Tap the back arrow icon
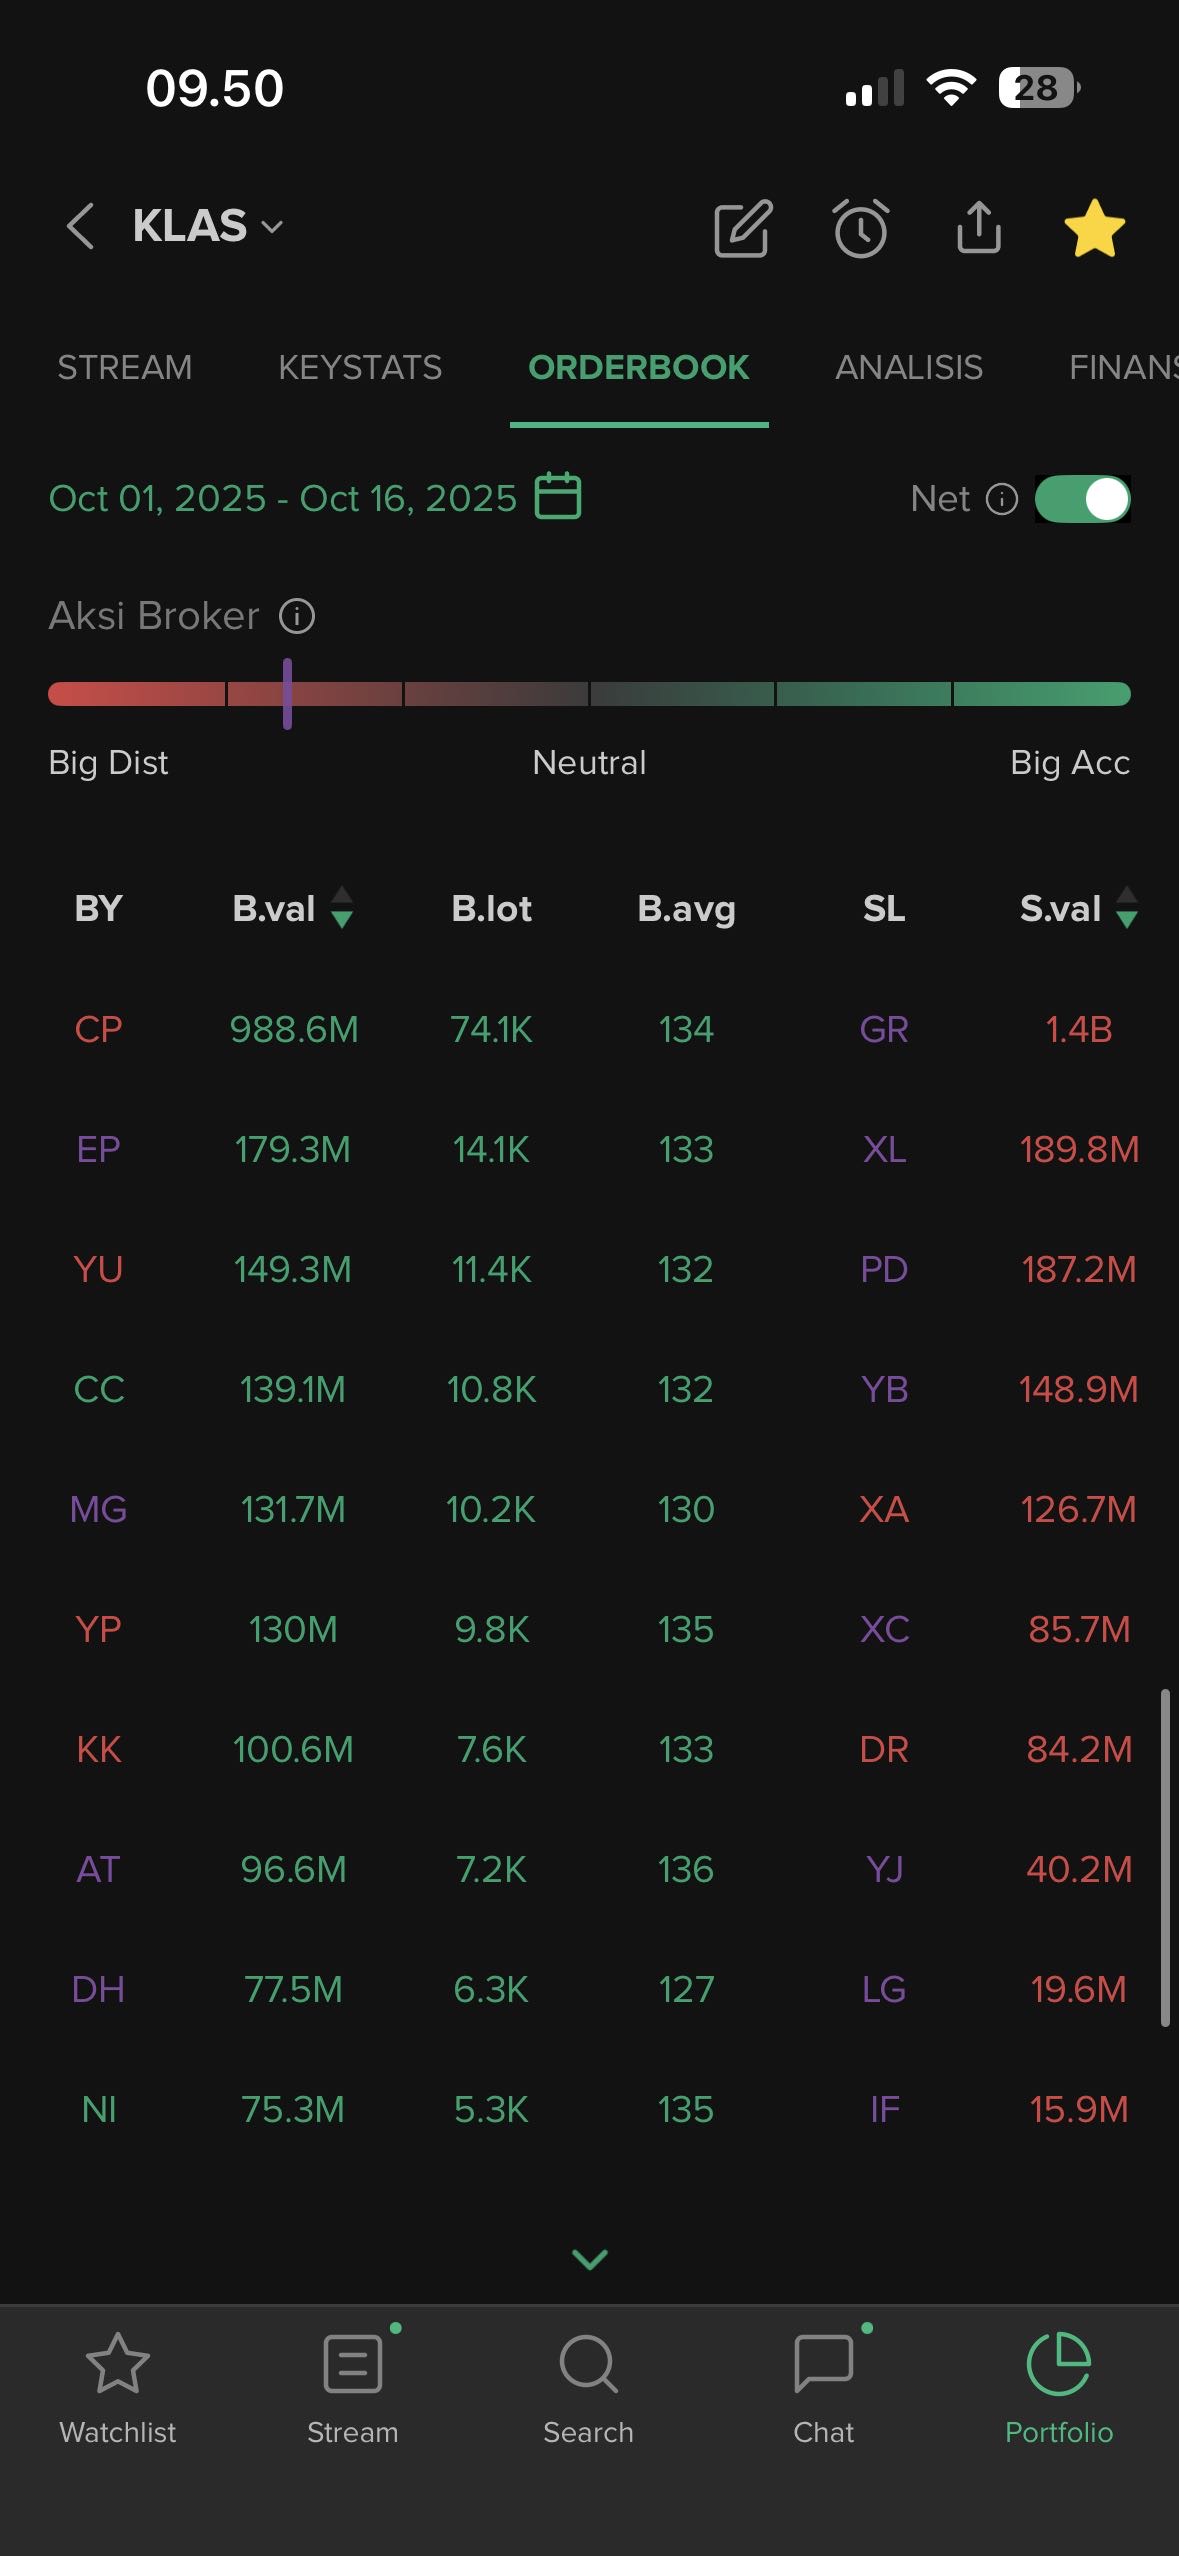 [81, 226]
